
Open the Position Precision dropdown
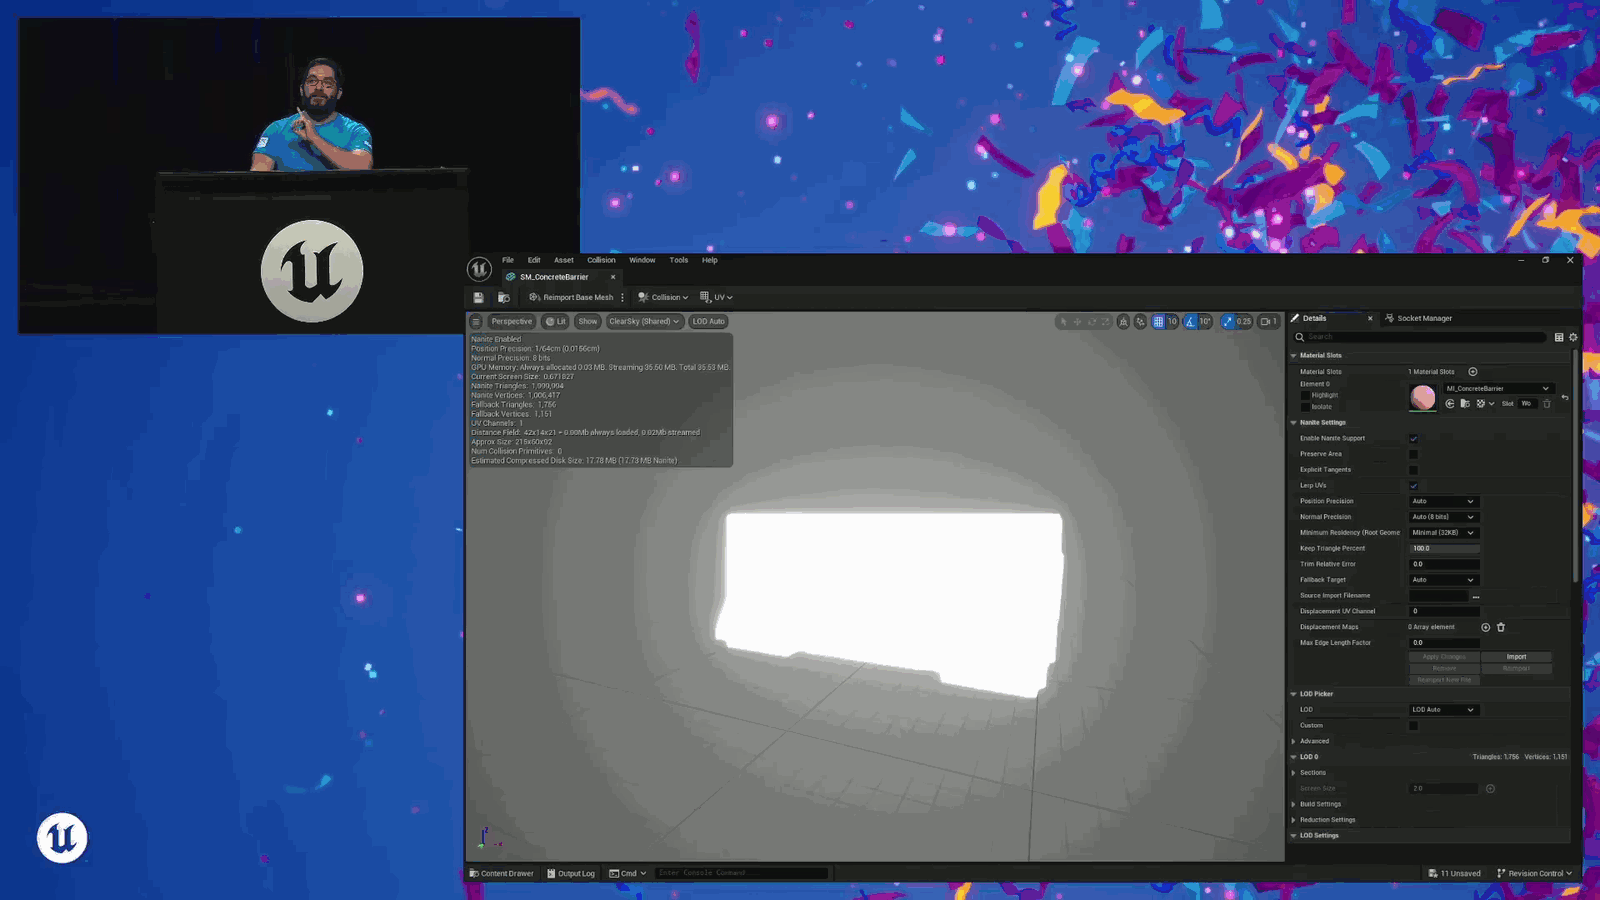click(x=1443, y=501)
